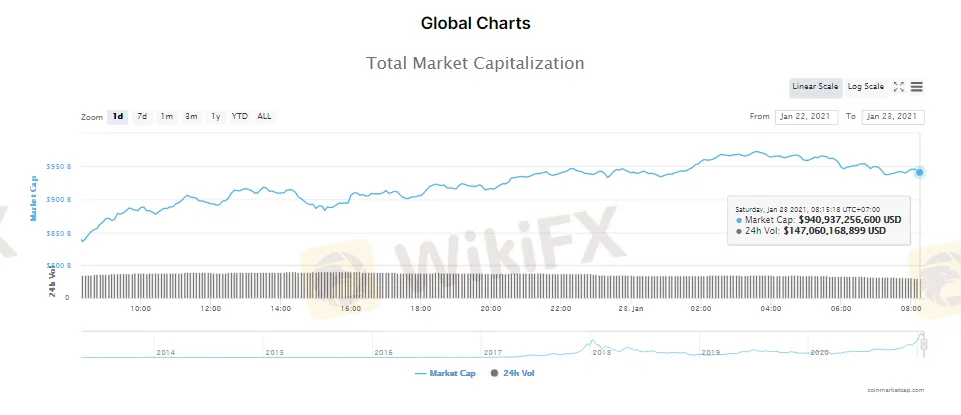Select the 7d zoom range
This screenshot has height=415, width=961.
pyautogui.click(x=142, y=116)
